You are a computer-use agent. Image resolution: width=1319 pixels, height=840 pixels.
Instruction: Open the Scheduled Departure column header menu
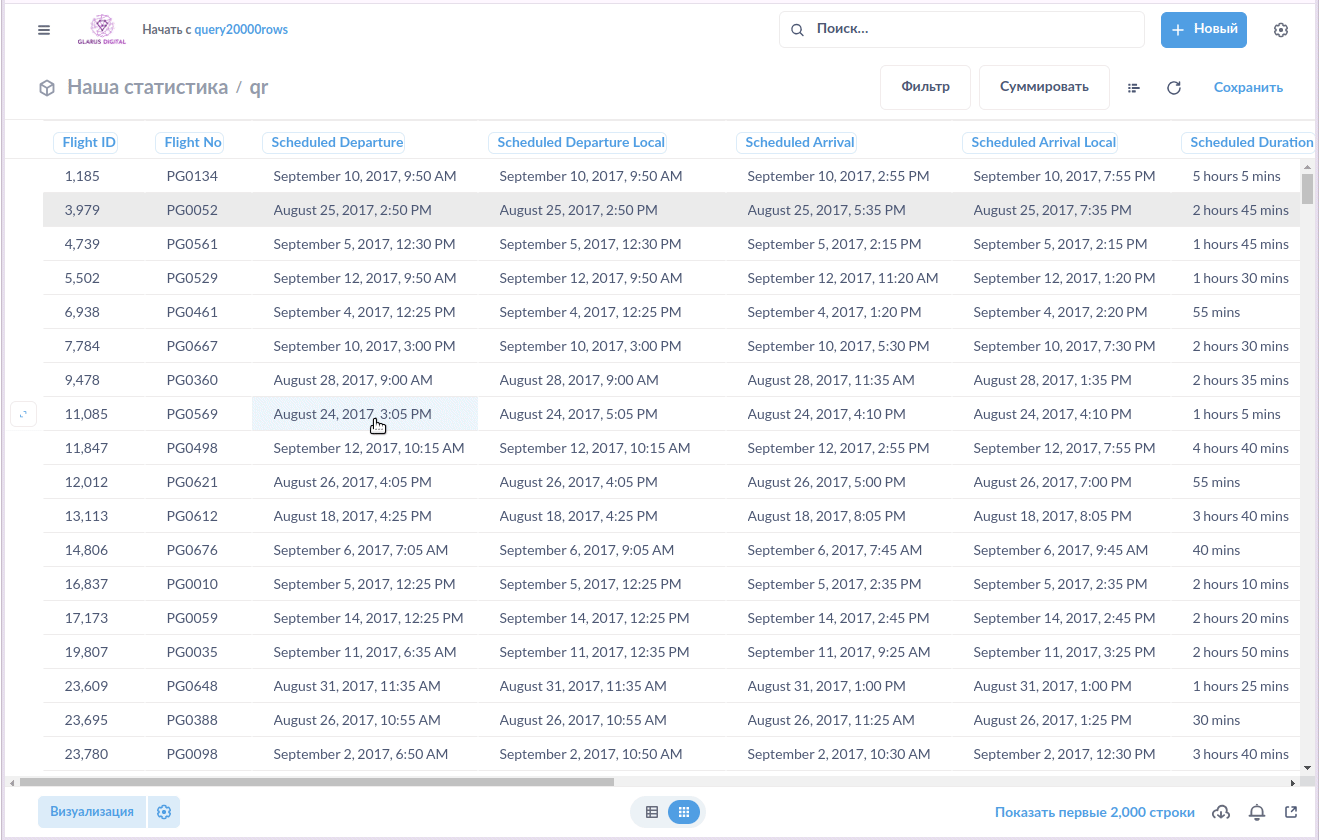click(337, 142)
